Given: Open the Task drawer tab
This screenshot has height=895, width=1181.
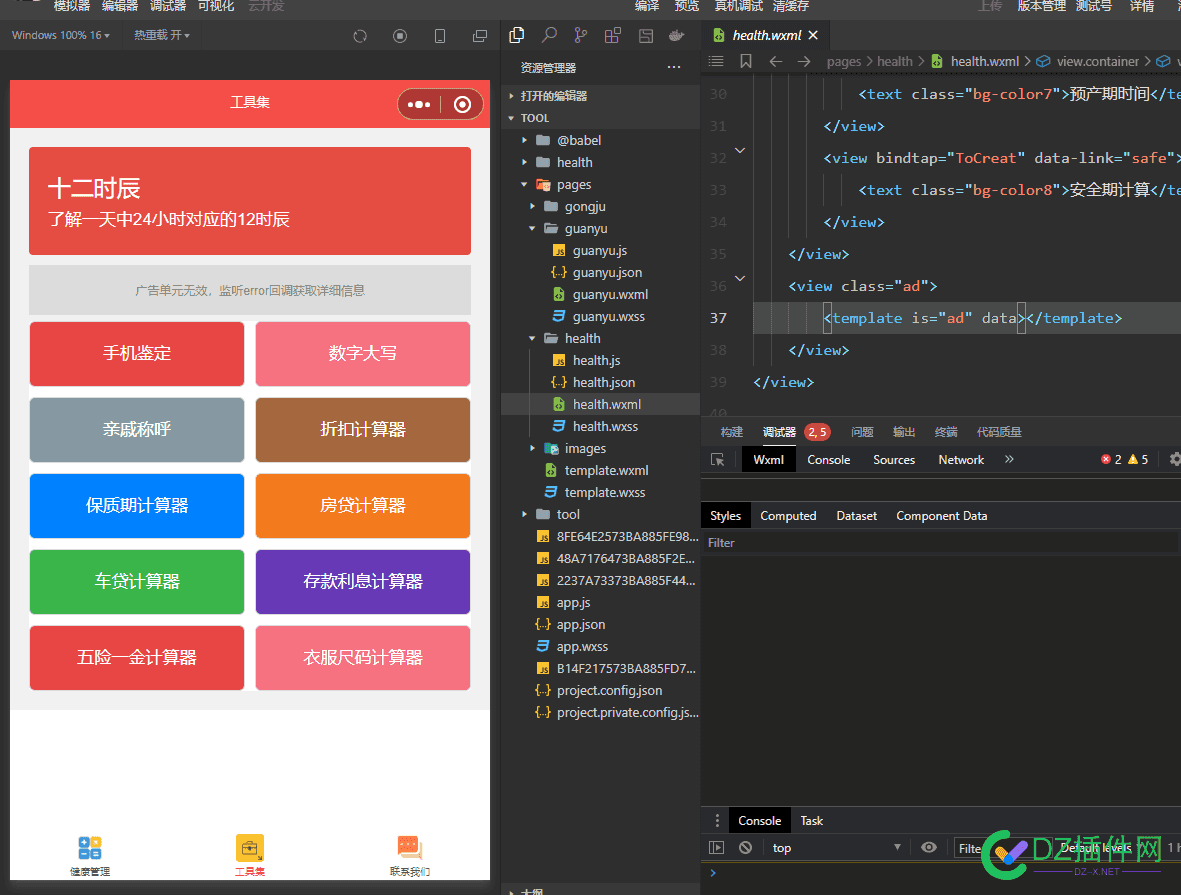Looking at the screenshot, I should point(812,821).
